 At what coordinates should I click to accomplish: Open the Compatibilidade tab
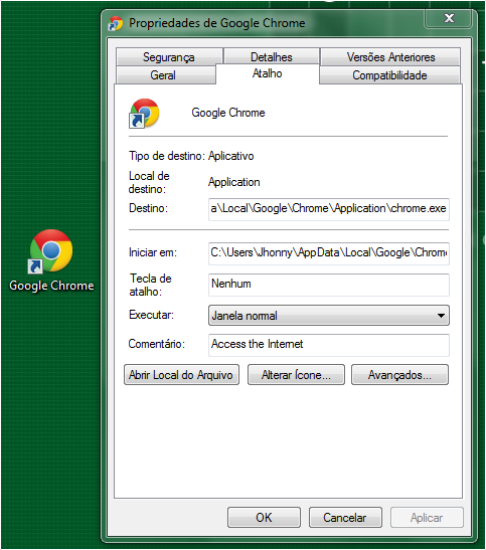click(390, 75)
